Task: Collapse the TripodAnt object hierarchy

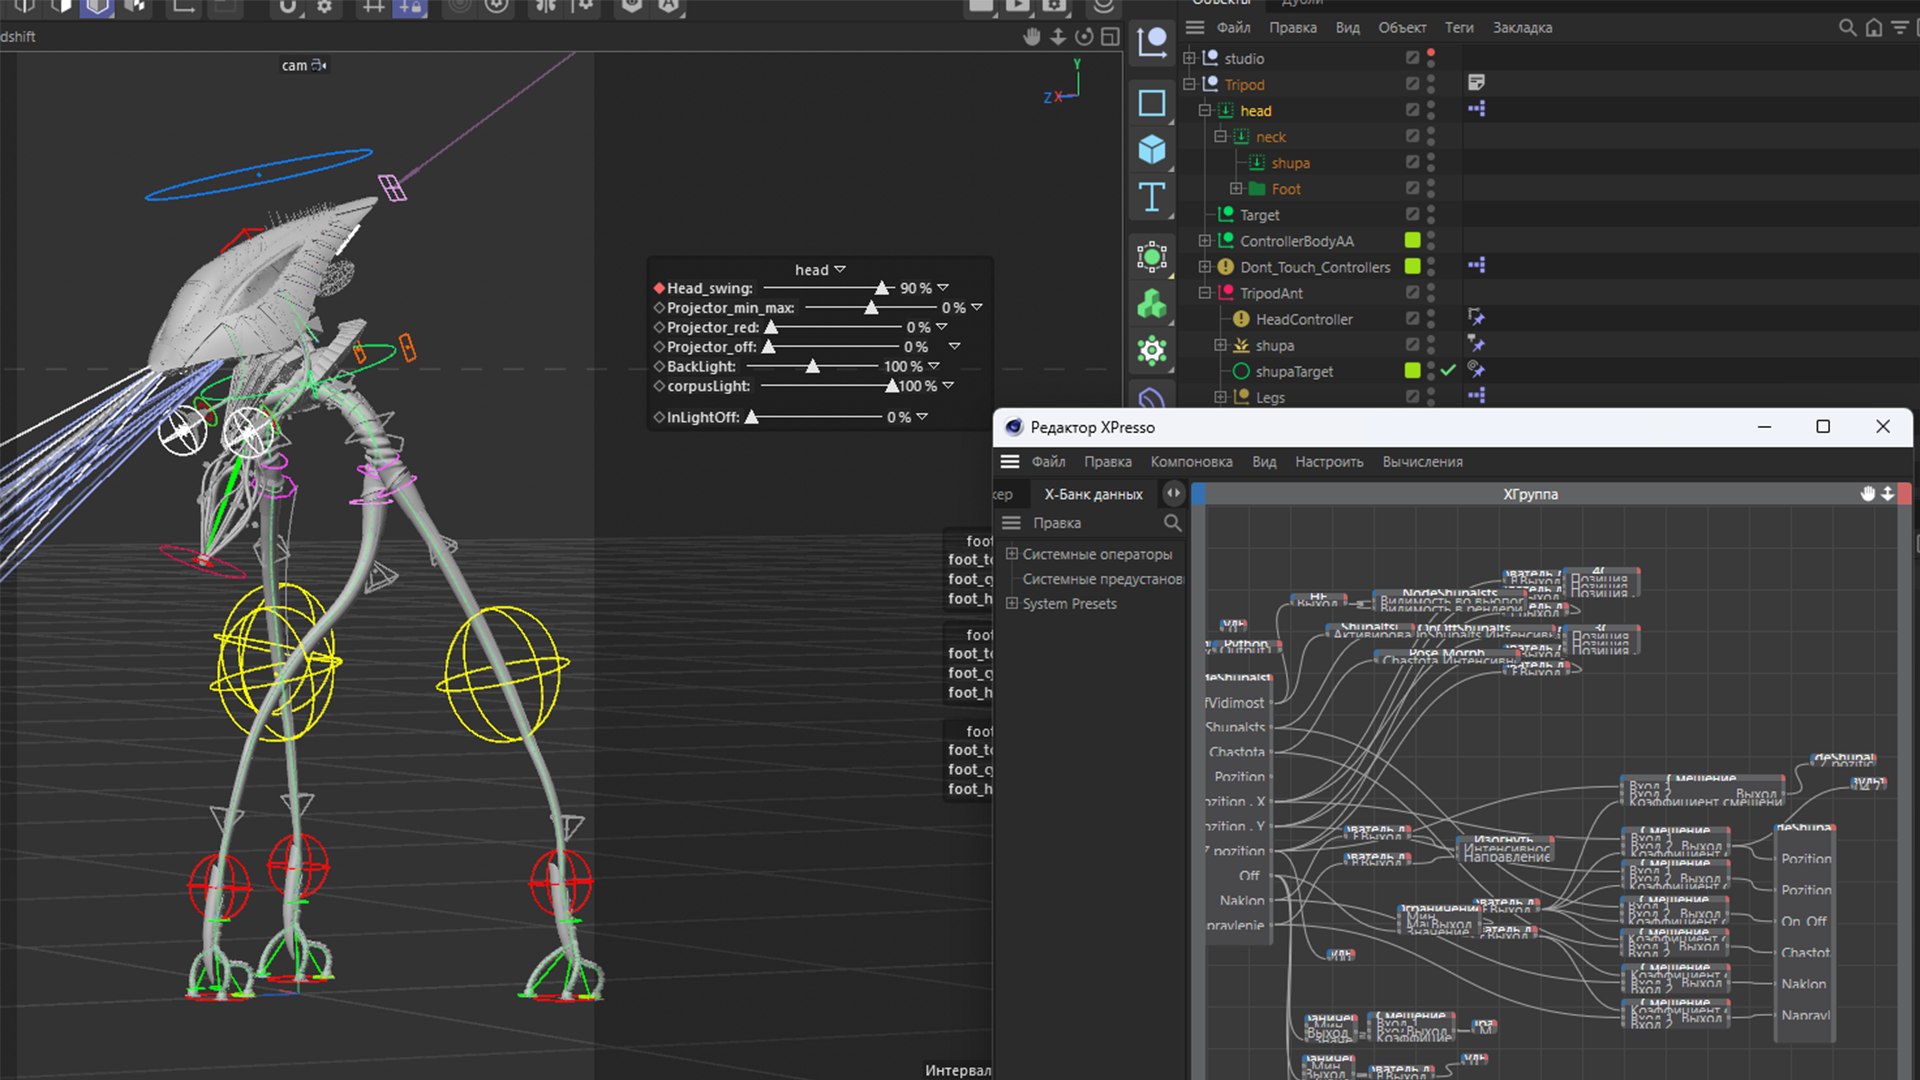Action: [1205, 293]
